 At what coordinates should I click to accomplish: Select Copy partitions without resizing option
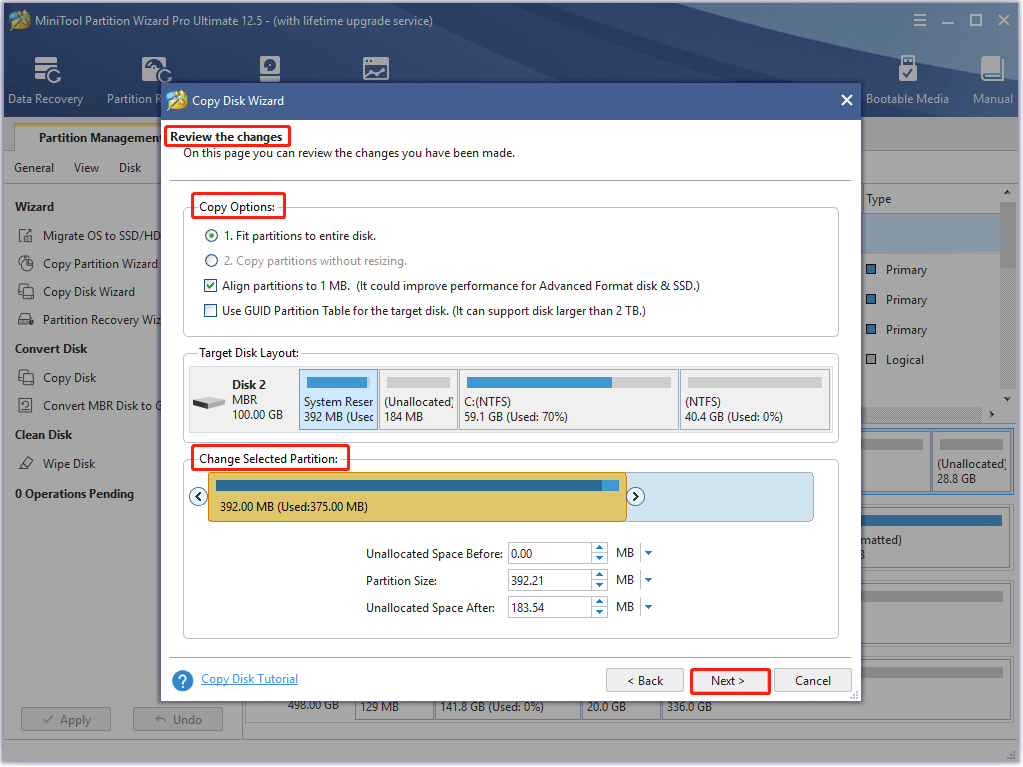click(x=211, y=261)
